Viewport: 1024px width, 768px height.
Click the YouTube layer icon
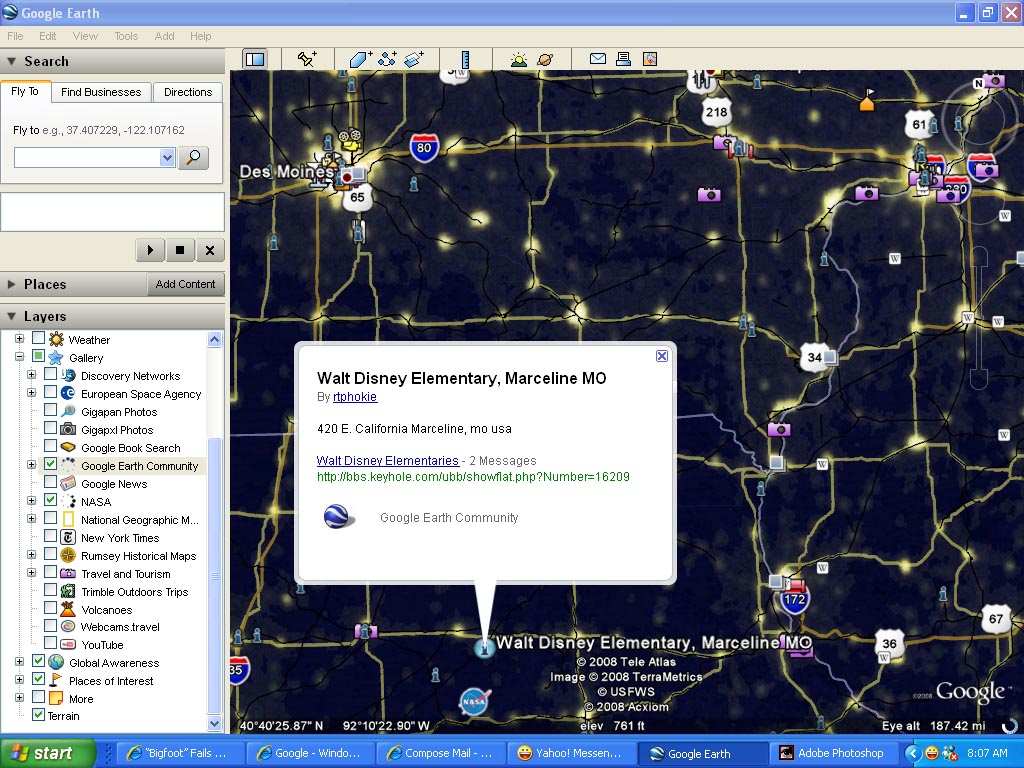coord(68,645)
